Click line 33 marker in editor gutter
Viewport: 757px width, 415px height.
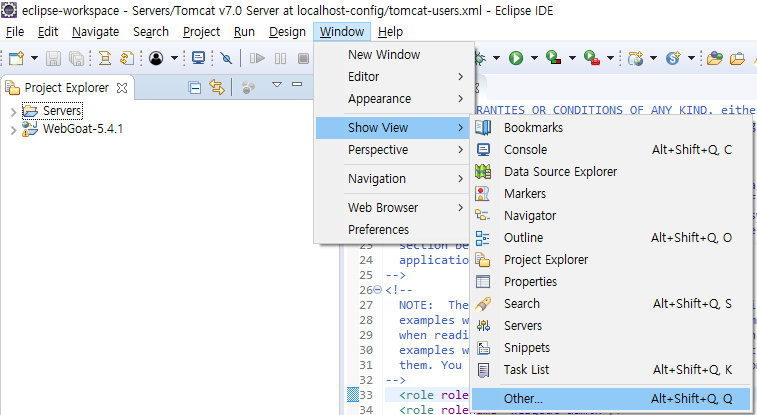pos(353,395)
